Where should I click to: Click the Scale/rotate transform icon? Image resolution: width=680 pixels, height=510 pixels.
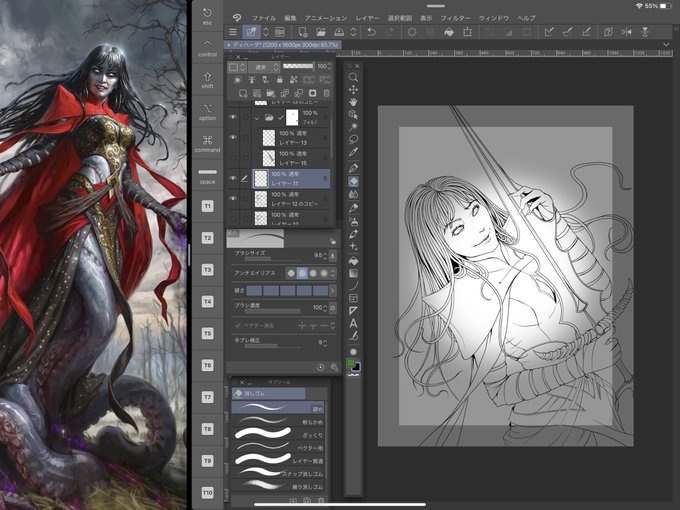pyautogui.click(x=468, y=32)
